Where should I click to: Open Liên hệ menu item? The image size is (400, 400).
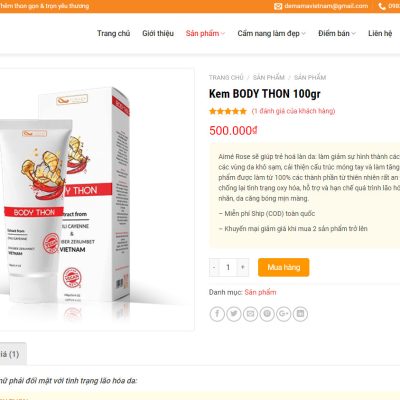pyautogui.click(x=380, y=33)
